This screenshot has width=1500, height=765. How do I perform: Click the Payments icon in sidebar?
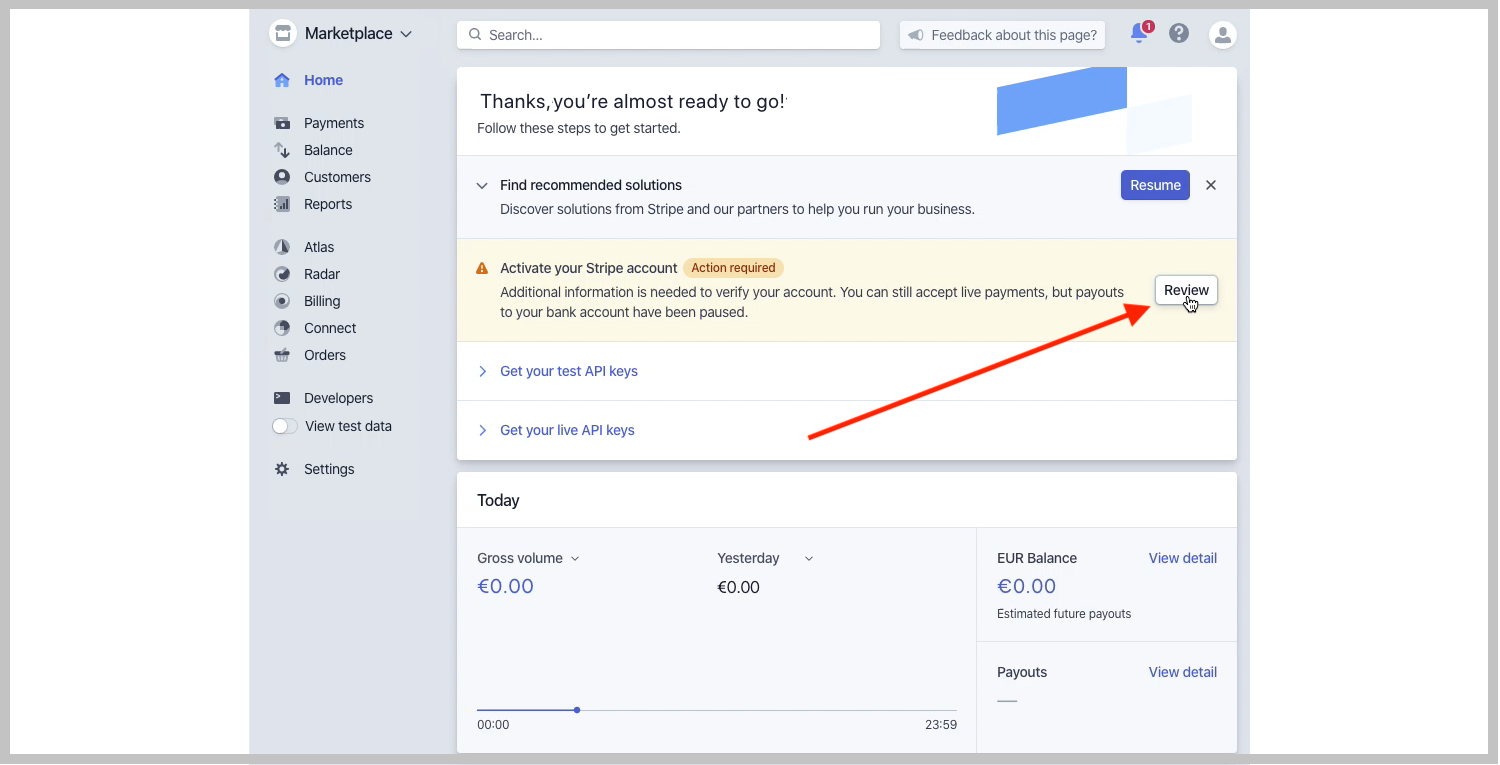(x=282, y=123)
